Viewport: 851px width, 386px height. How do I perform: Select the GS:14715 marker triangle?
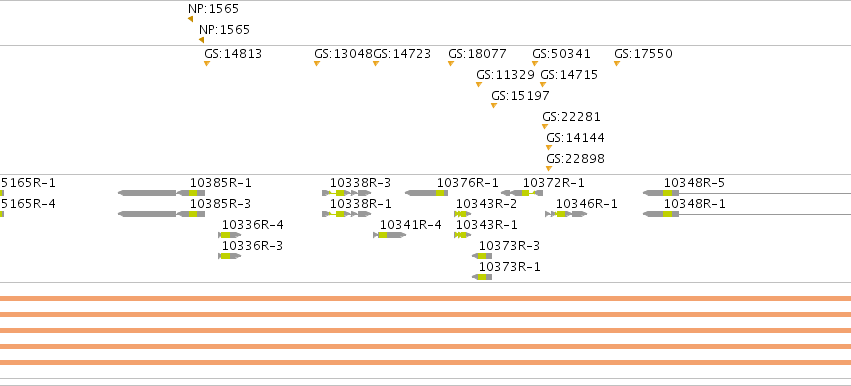543,85
